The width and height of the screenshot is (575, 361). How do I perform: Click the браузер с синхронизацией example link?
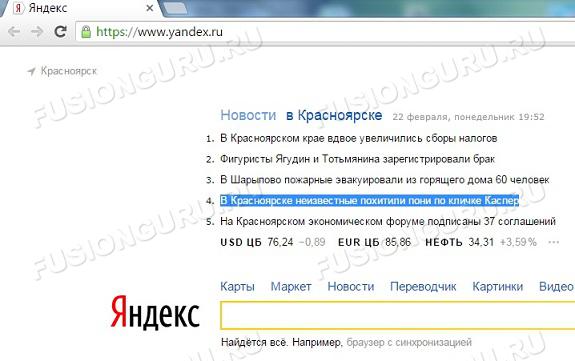(x=409, y=342)
